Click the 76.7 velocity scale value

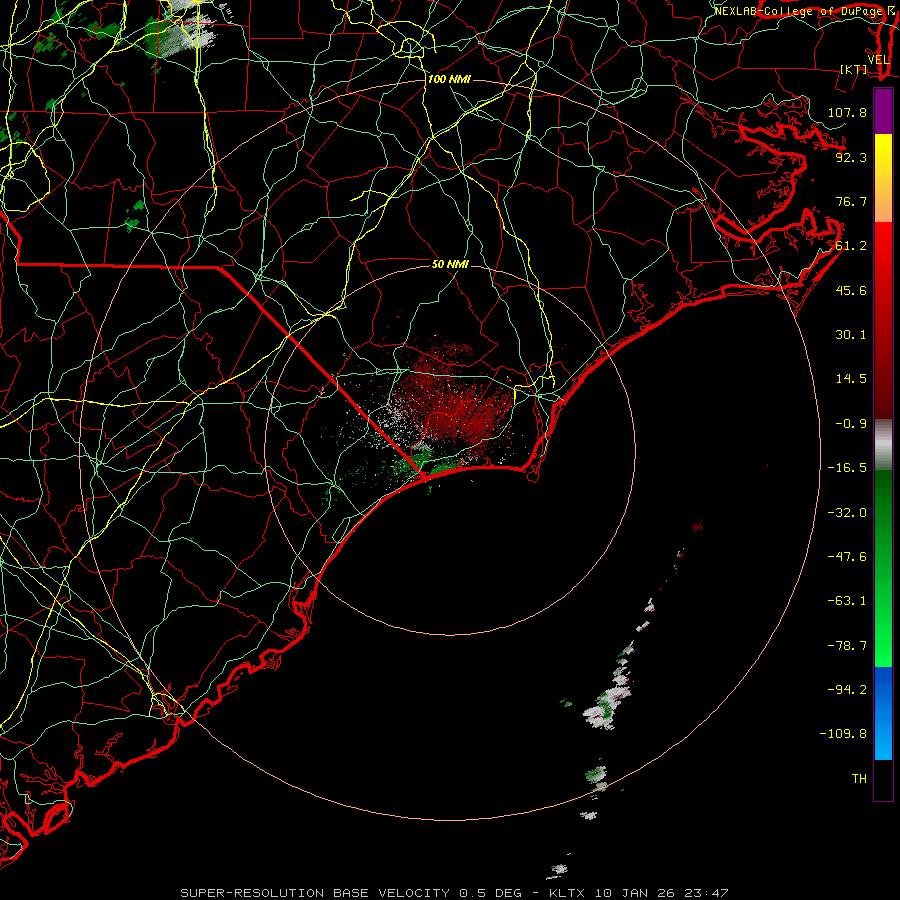pos(851,201)
